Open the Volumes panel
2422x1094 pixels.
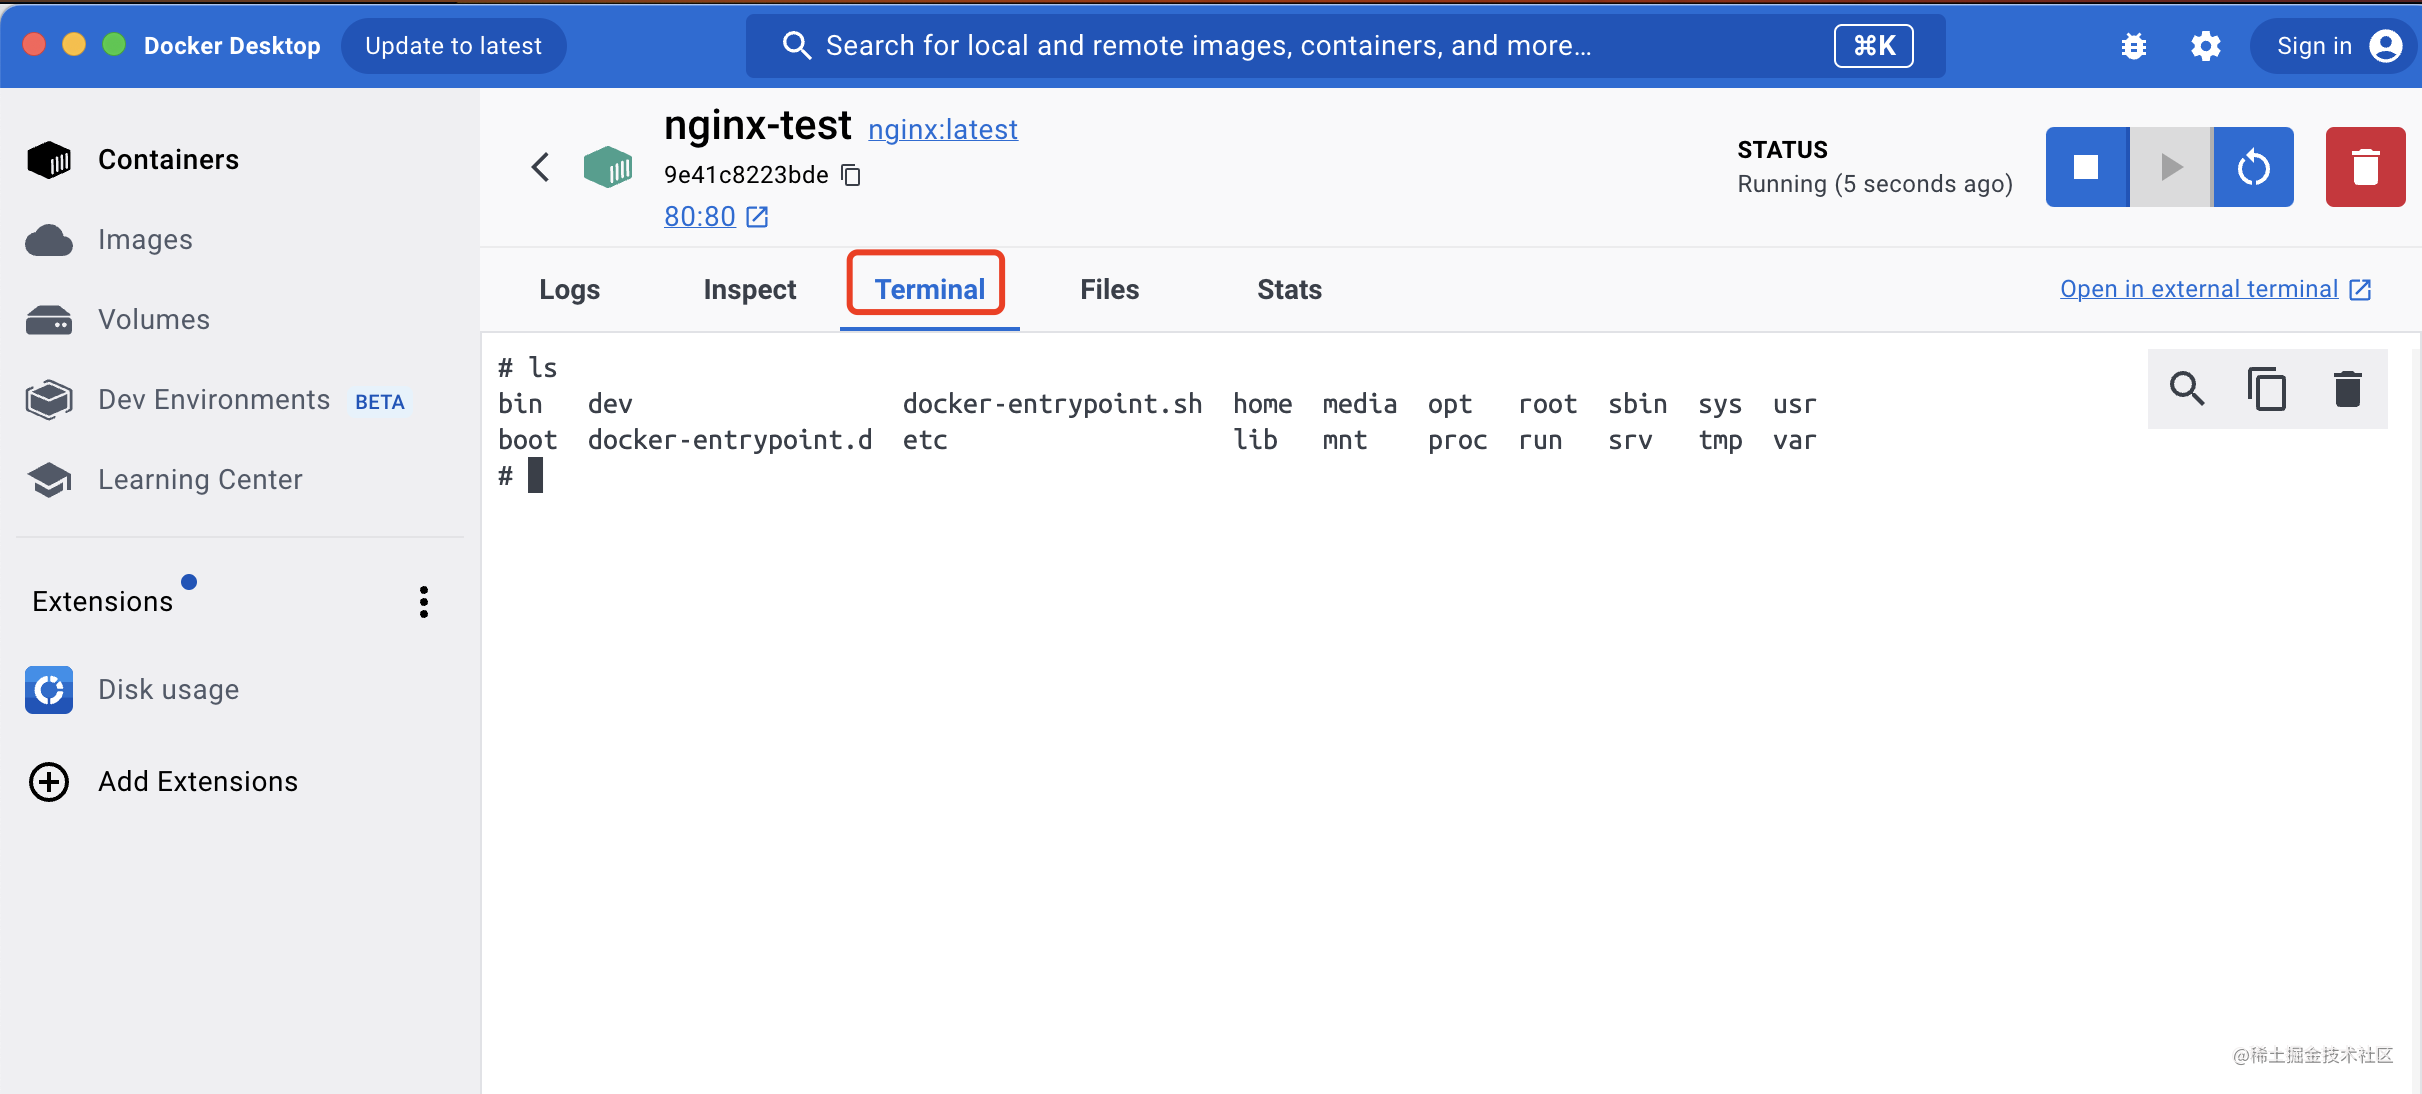(x=152, y=319)
